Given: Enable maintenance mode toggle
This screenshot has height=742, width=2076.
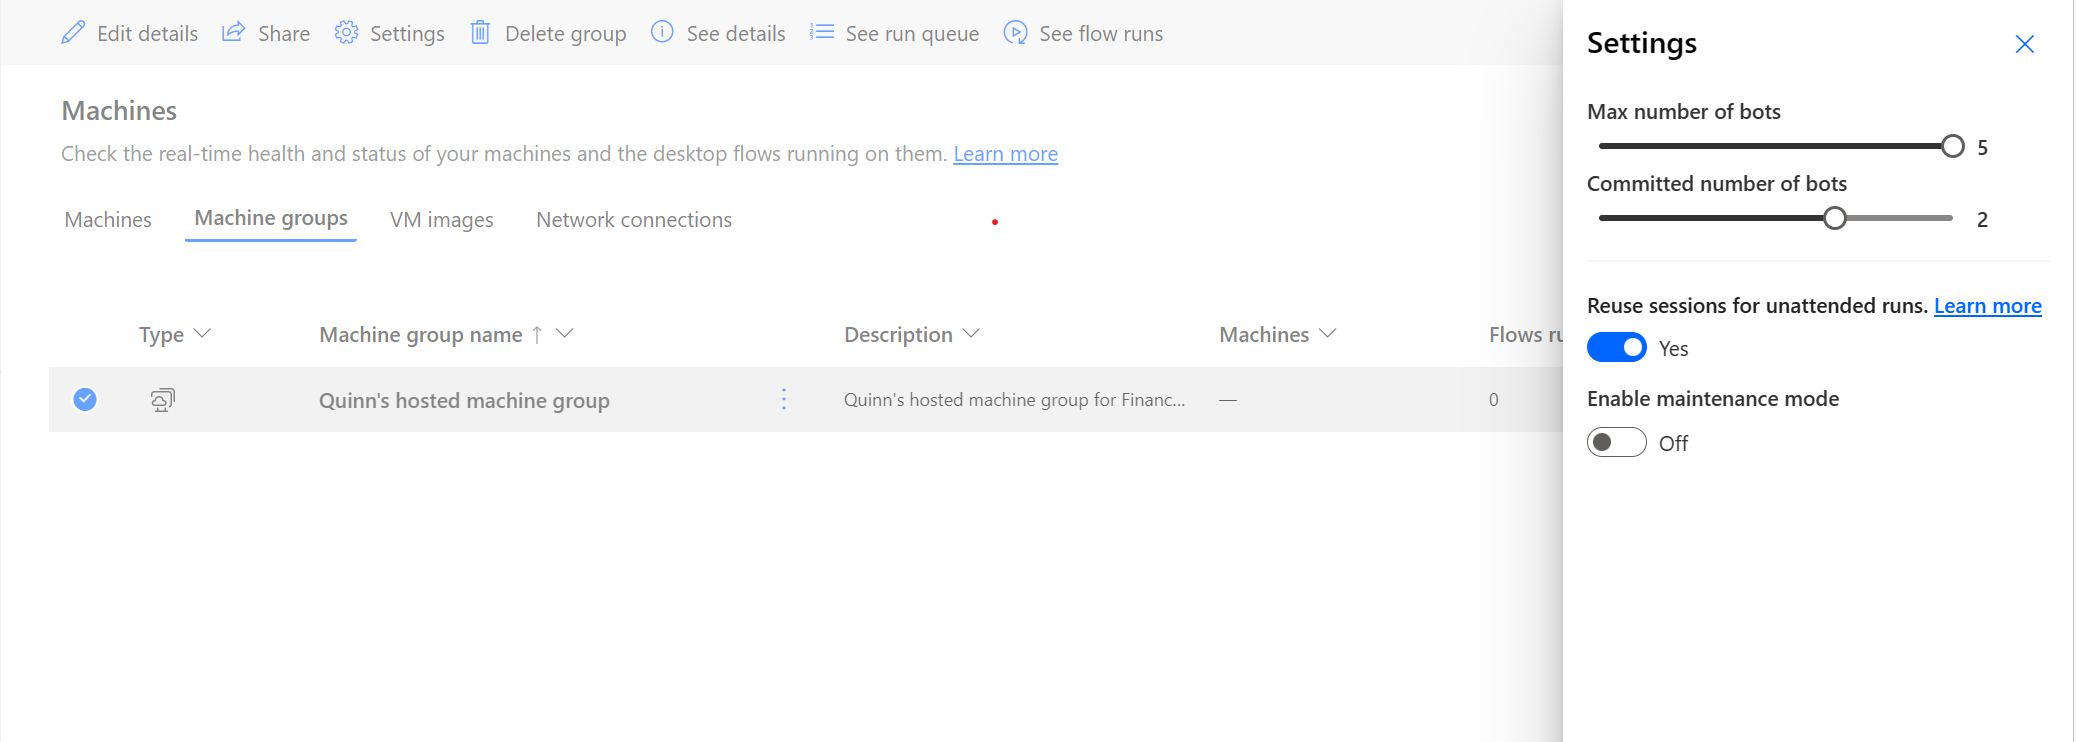Looking at the screenshot, I should pyautogui.click(x=1616, y=442).
